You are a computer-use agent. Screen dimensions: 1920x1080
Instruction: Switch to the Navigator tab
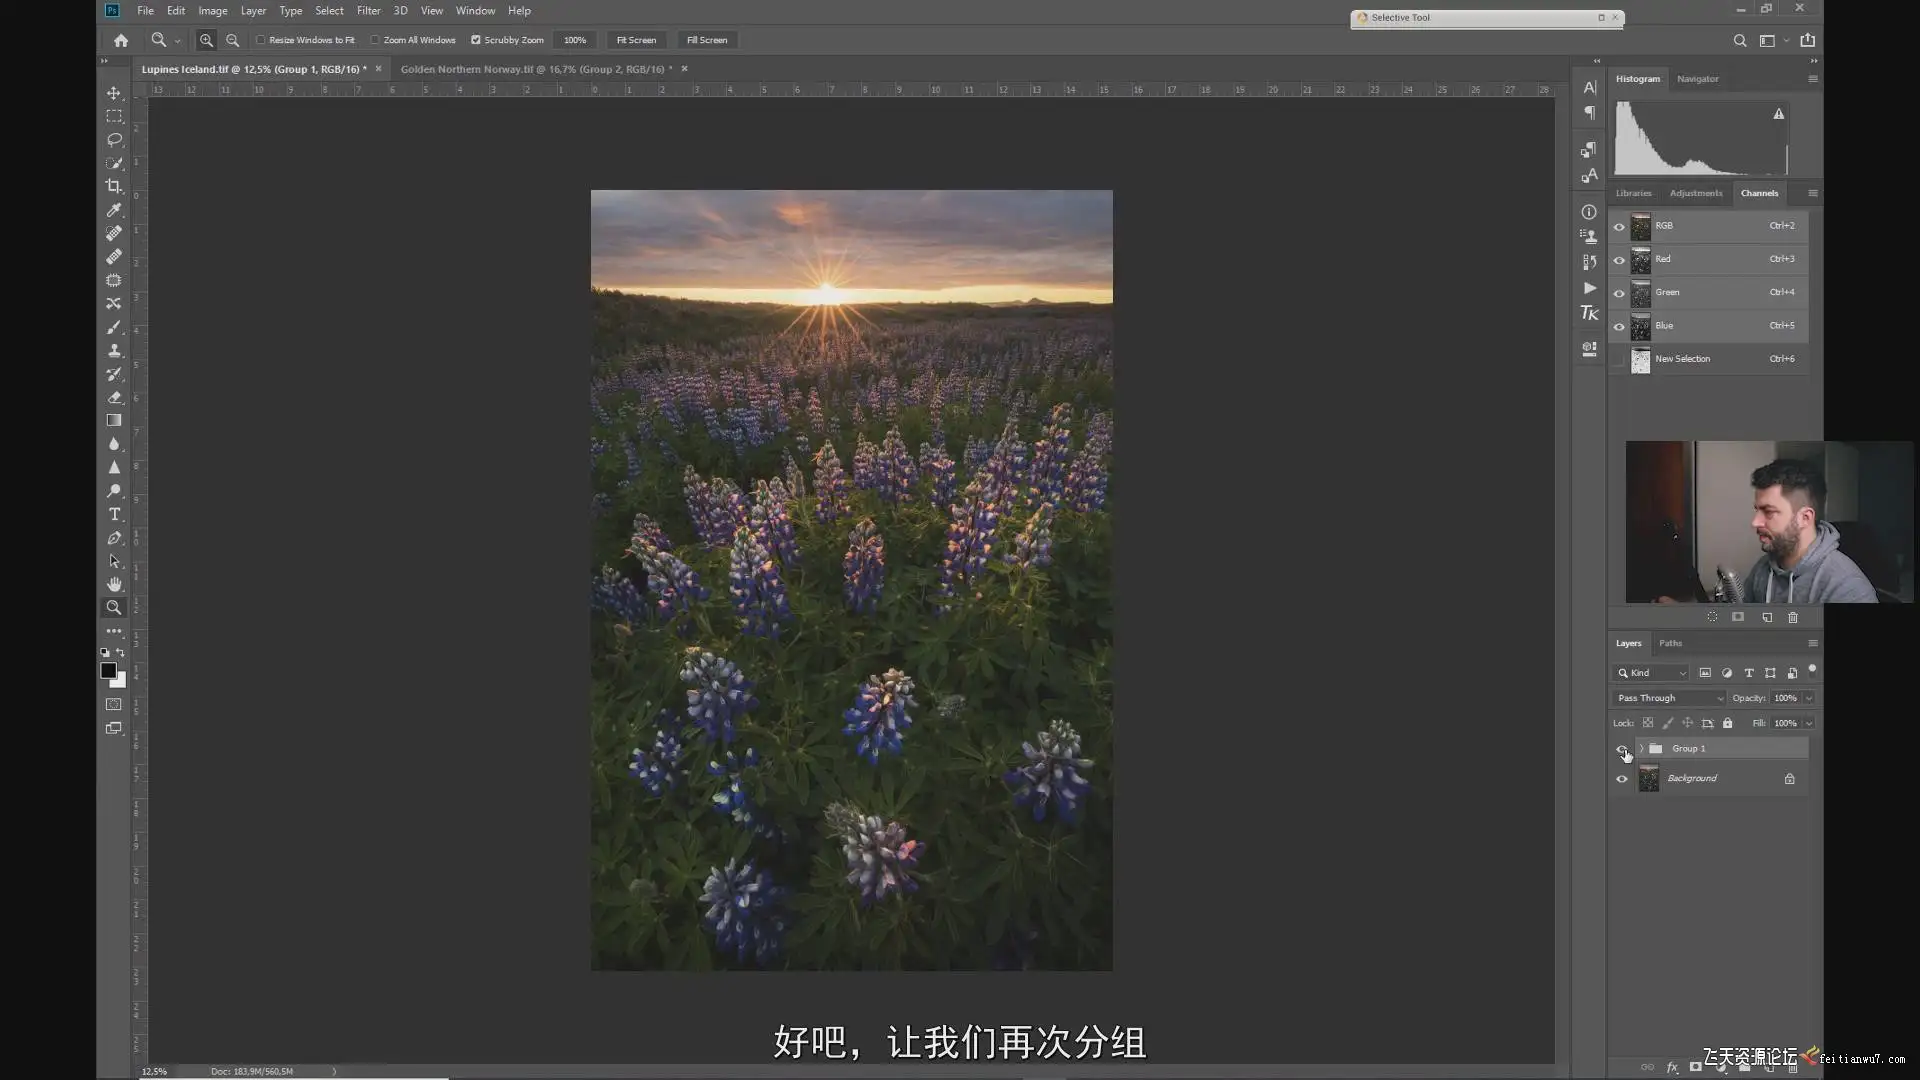click(1697, 79)
